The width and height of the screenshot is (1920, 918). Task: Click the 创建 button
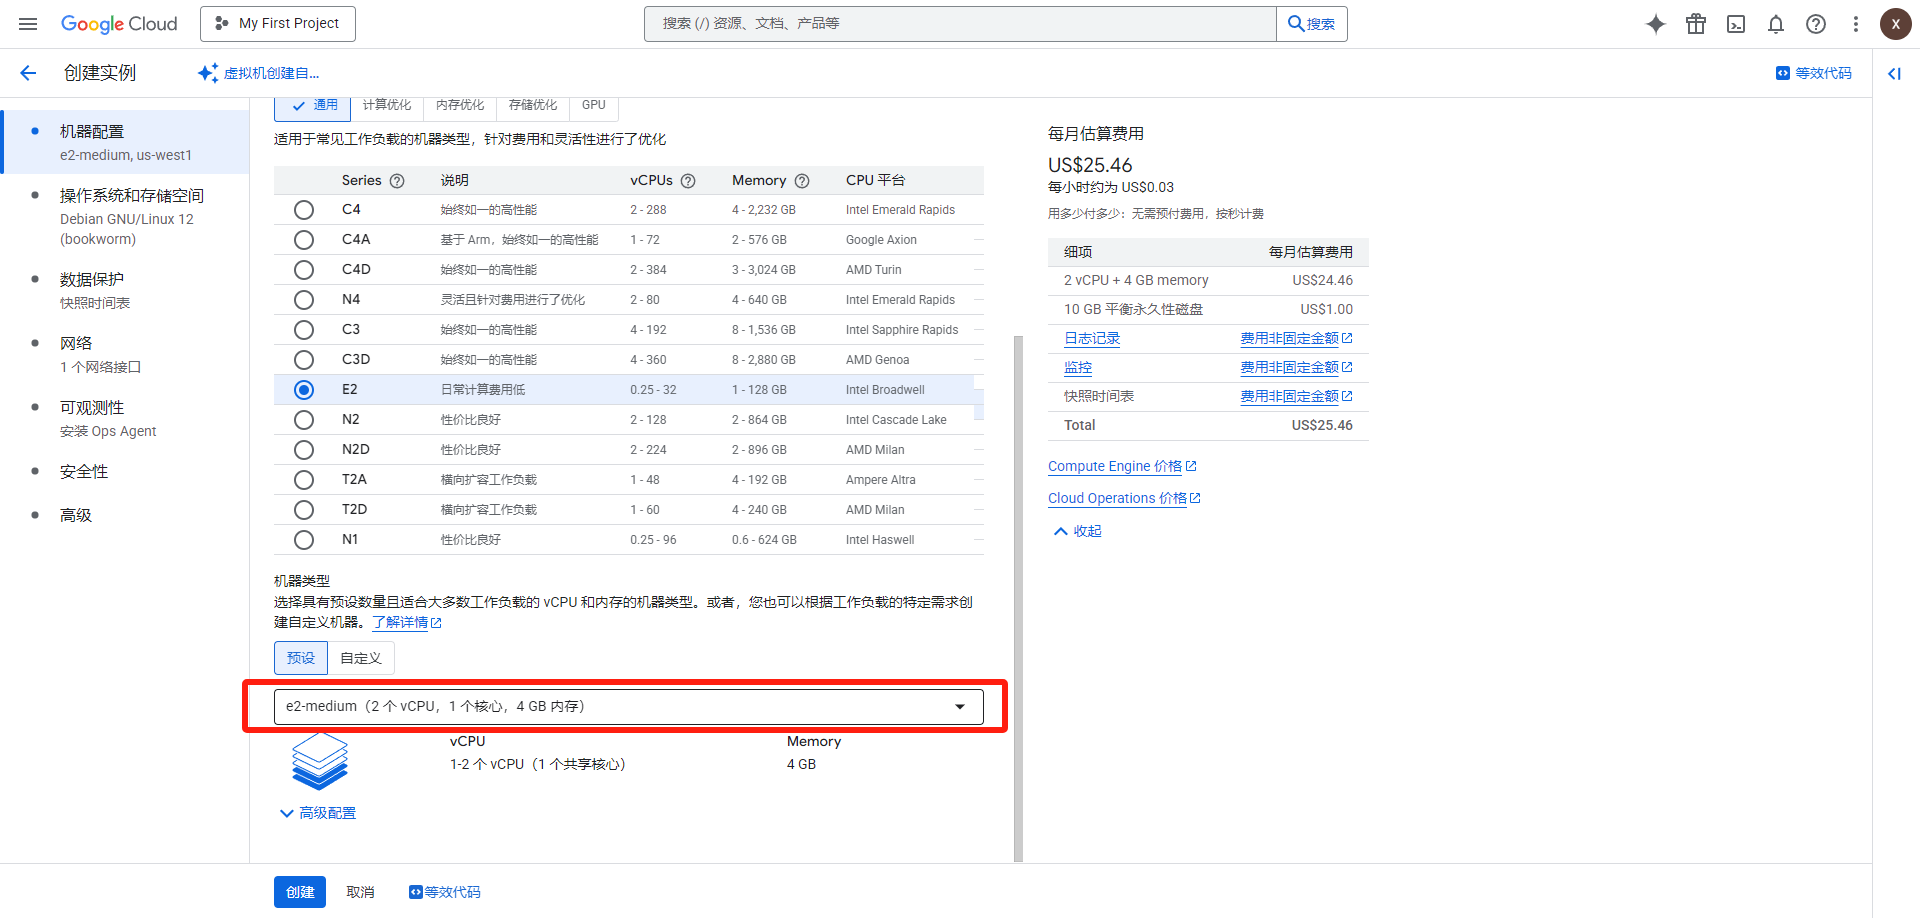pos(300,892)
